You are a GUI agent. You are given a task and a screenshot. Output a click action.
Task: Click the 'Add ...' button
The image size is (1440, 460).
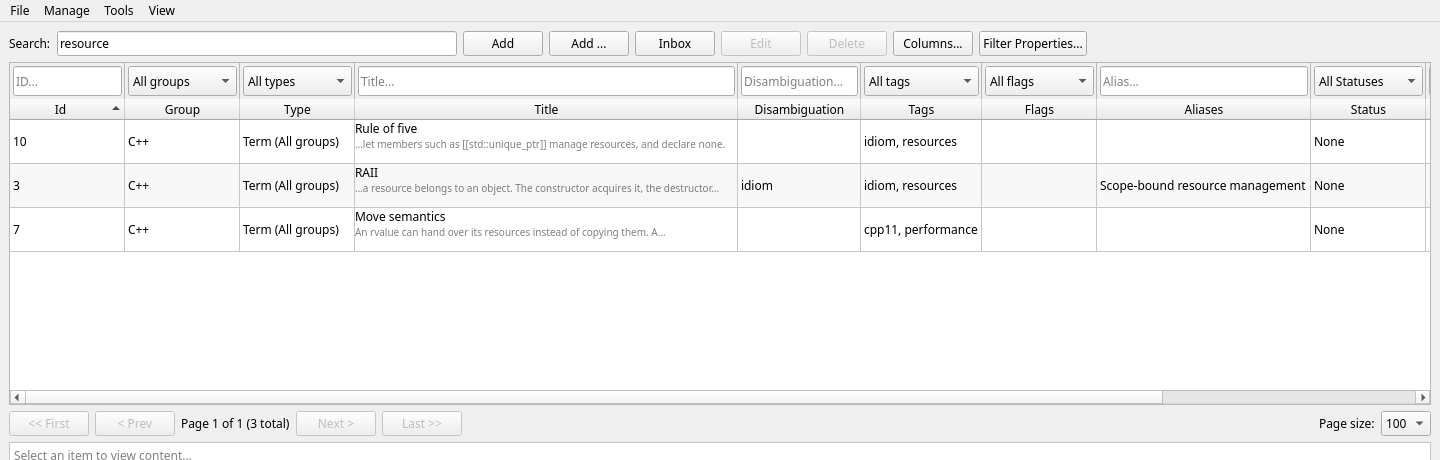pos(589,43)
